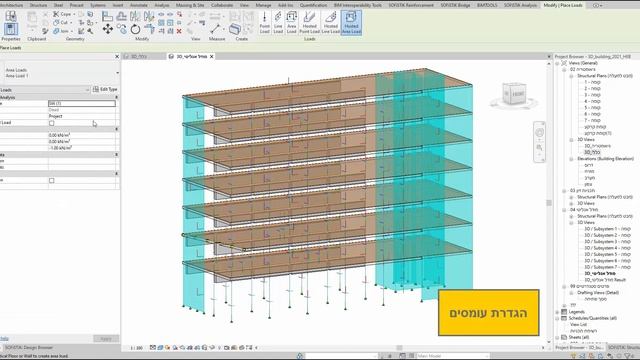Open the SOFiSTiK Bridge ribbon tab
This screenshot has height=360, width=640.
(x=456, y=5)
